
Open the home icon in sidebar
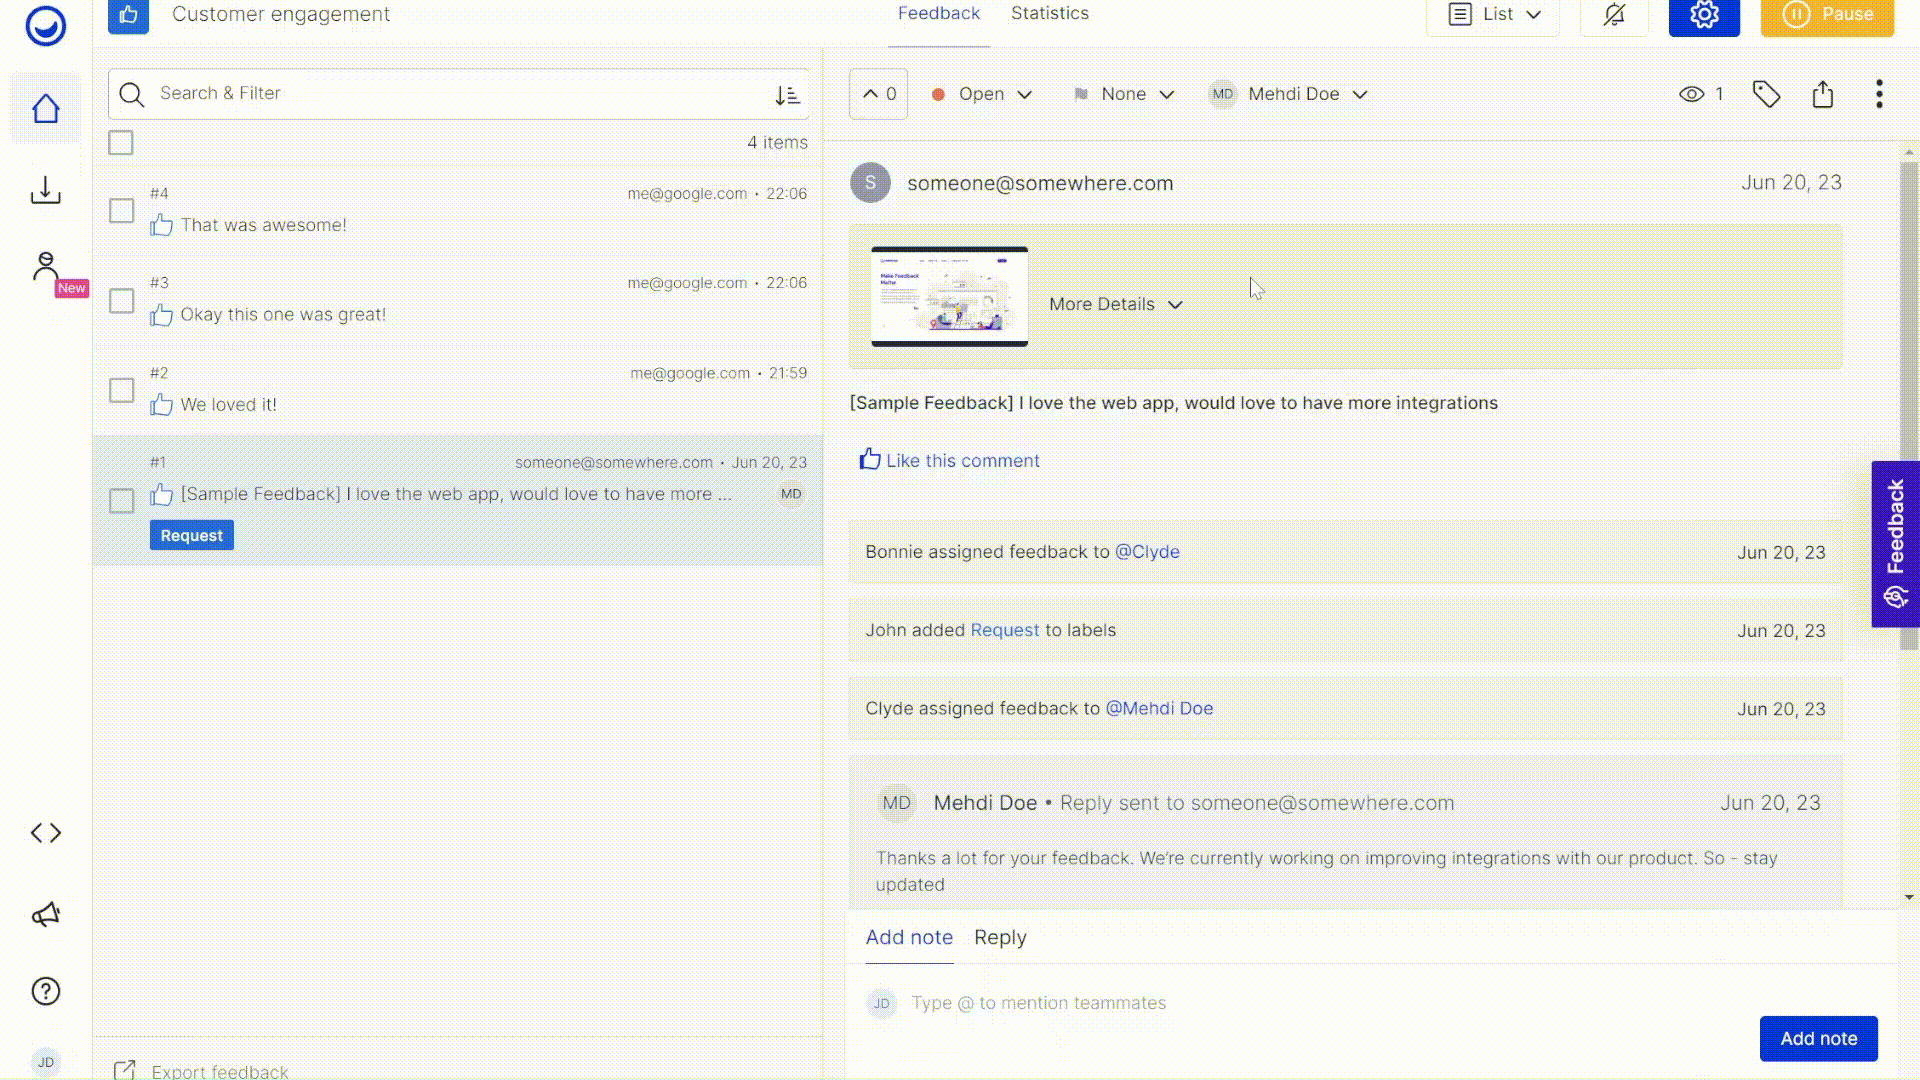click(46, 108)
